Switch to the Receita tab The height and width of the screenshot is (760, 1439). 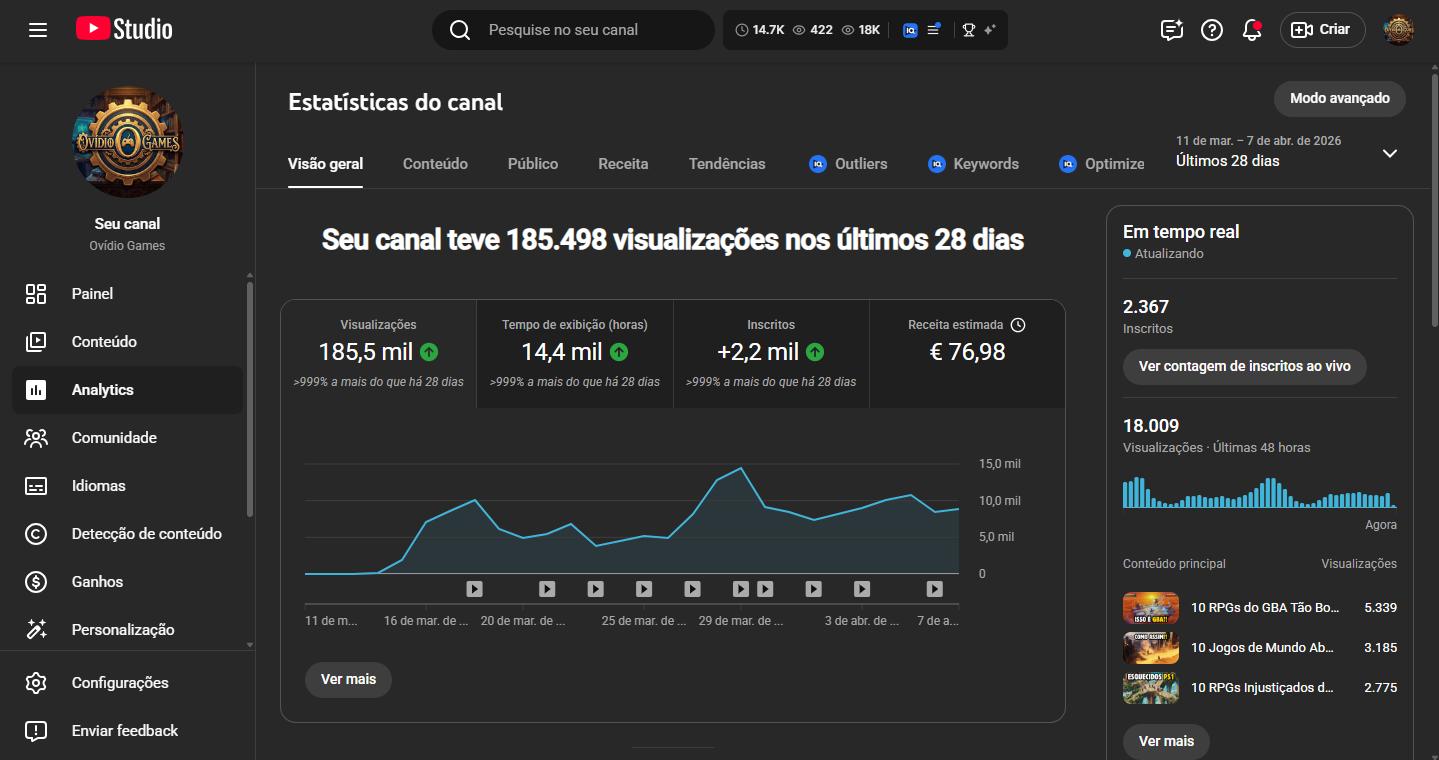(x=623, y=164)
